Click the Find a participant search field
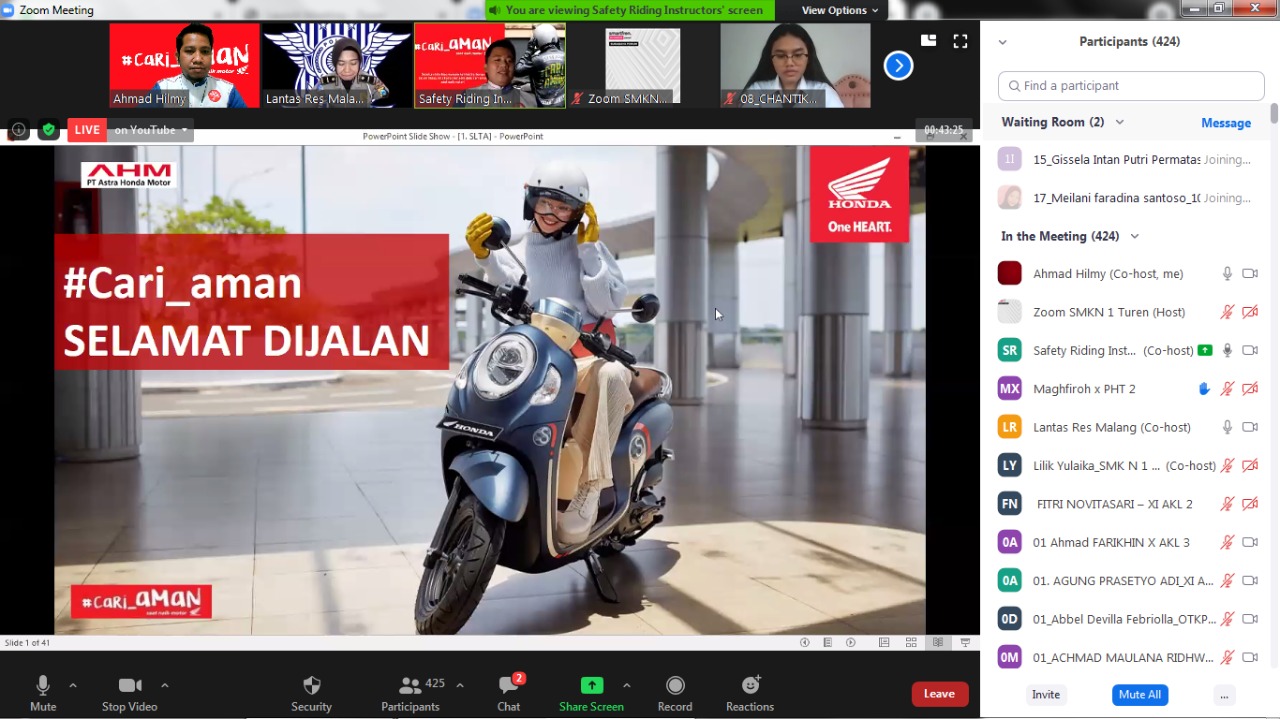The height and width of the screenshot is (719, 1280). pyautogui.click(x=1131, y=86)
